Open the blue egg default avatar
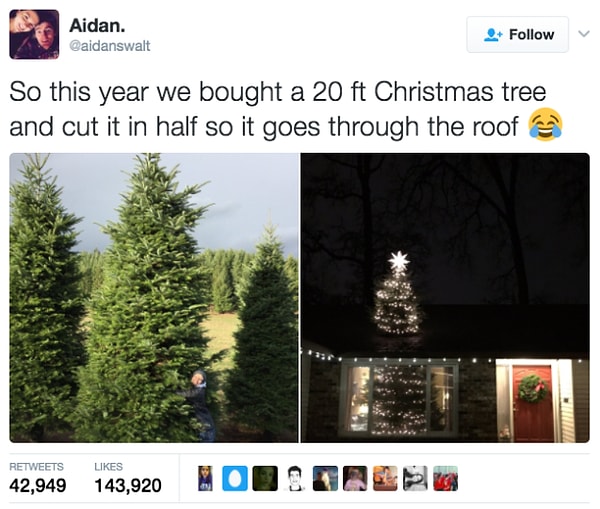 (235, 478)
